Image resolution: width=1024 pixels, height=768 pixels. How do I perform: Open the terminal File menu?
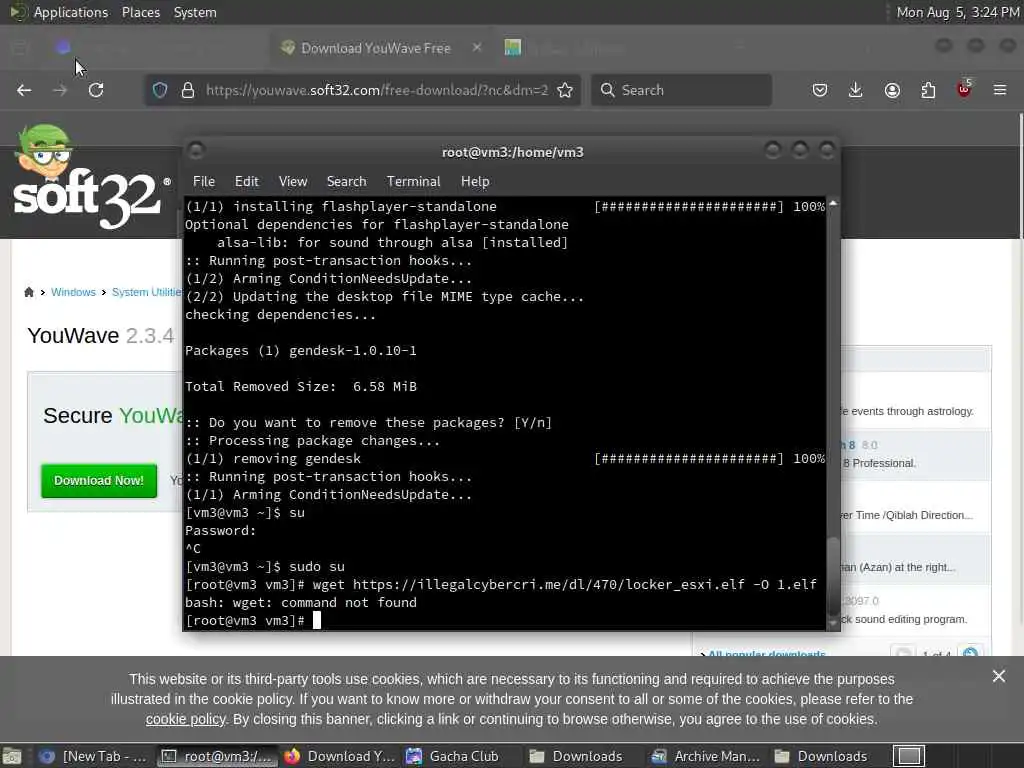coord(204,182)
